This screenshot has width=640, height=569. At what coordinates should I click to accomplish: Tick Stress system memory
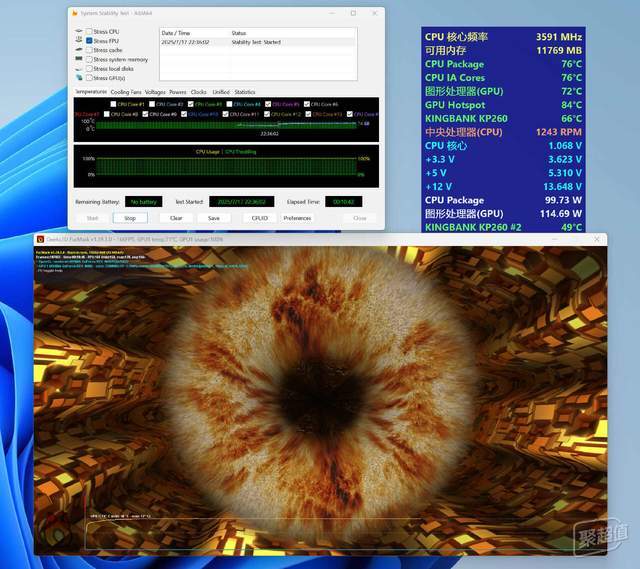pos(89,59)
